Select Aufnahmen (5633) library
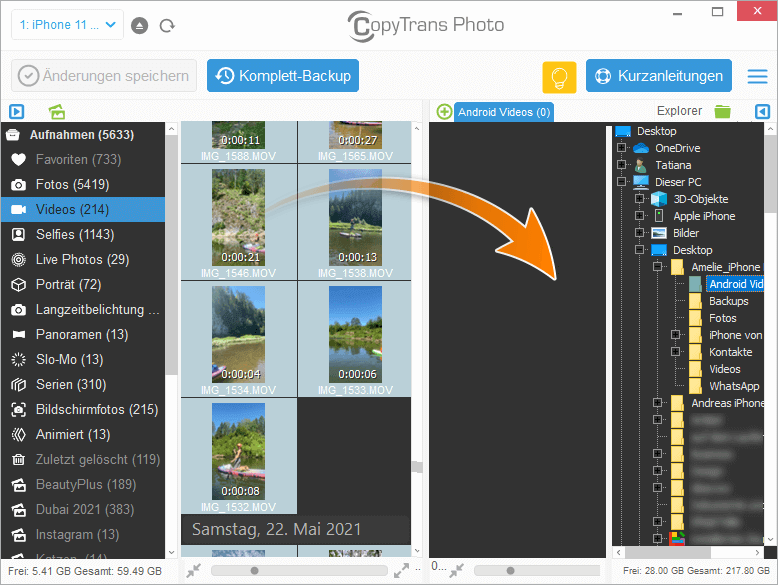Viewport: 778px width, 585px height. point(82,135)
